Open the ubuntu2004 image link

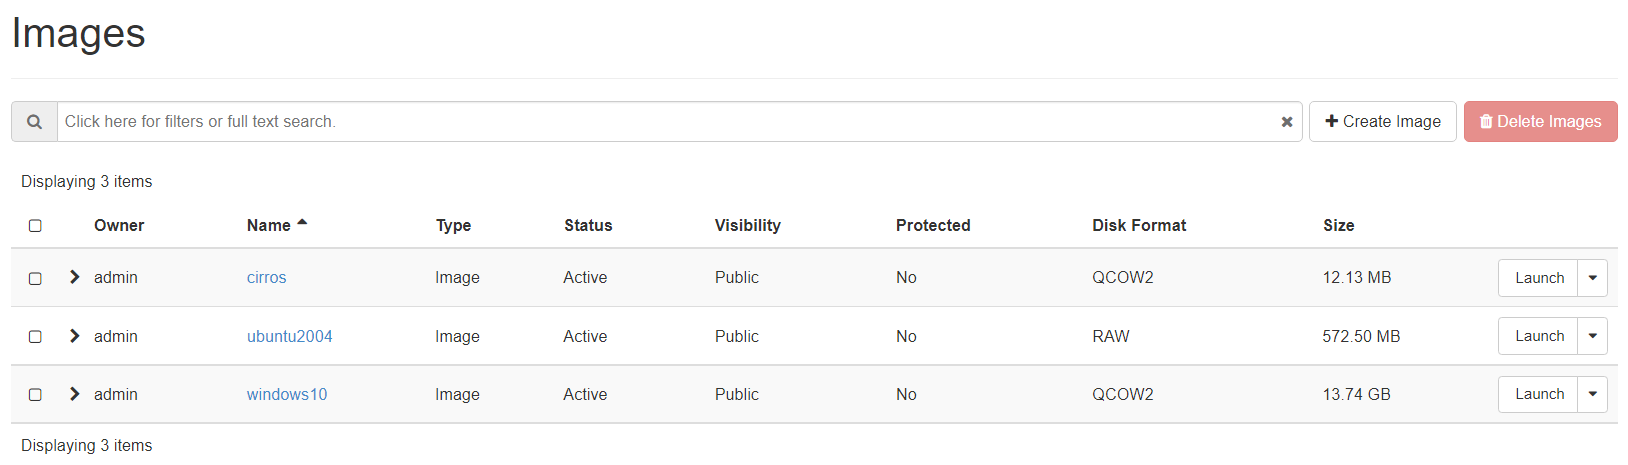289,336
